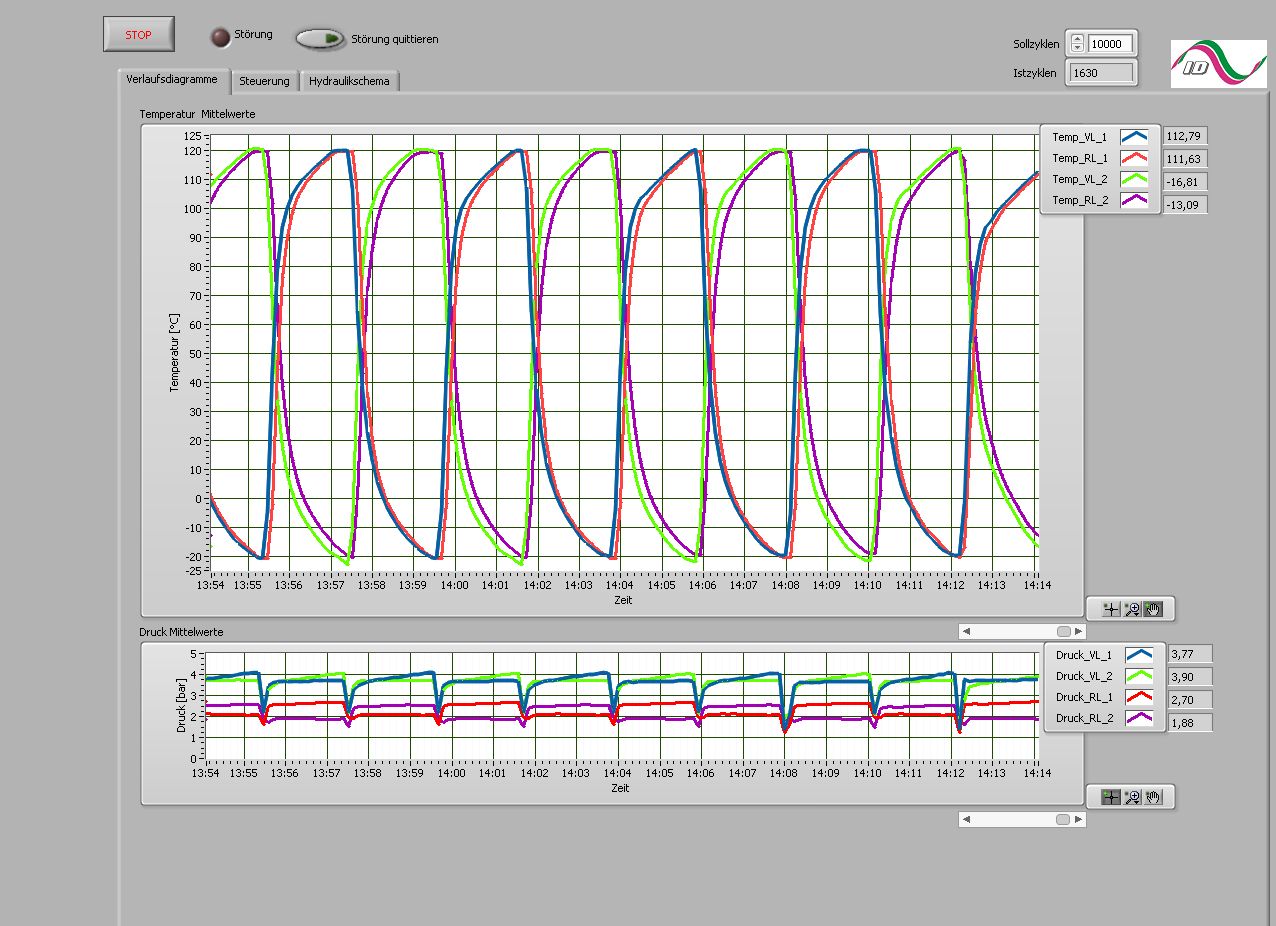
Task: Select the Druck_RL_2 value 1,88
Action: (x=1190, y=722)
